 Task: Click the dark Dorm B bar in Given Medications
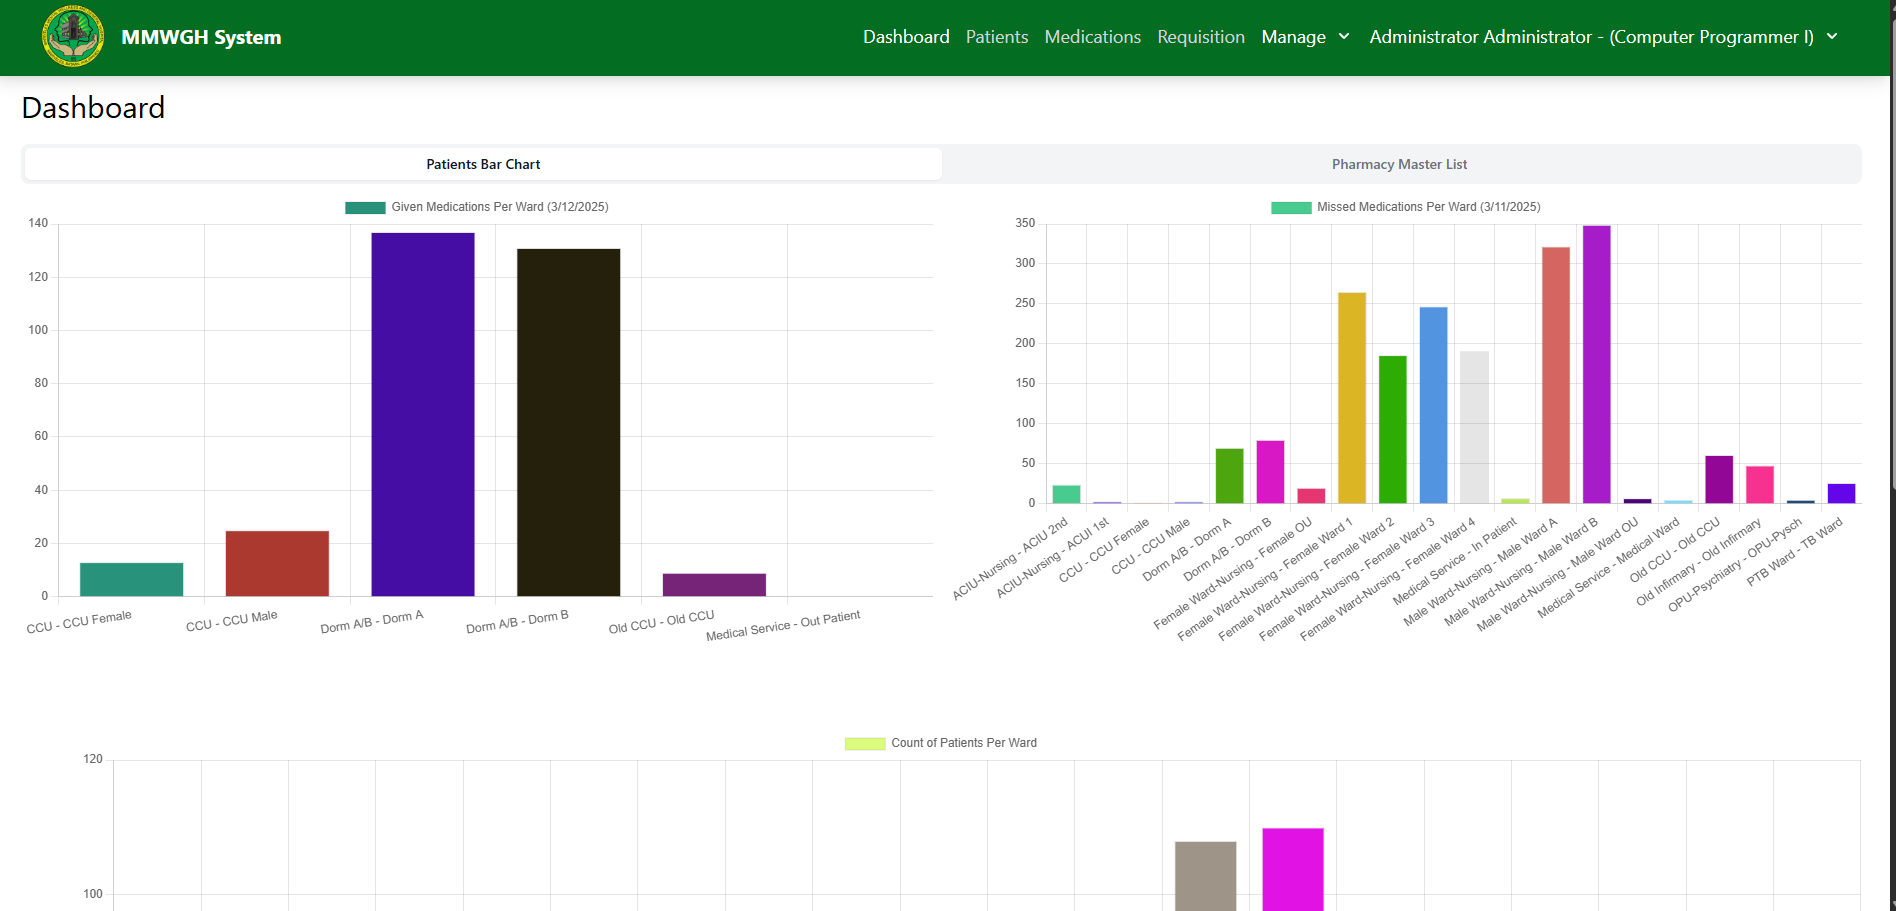coord(568,422)
